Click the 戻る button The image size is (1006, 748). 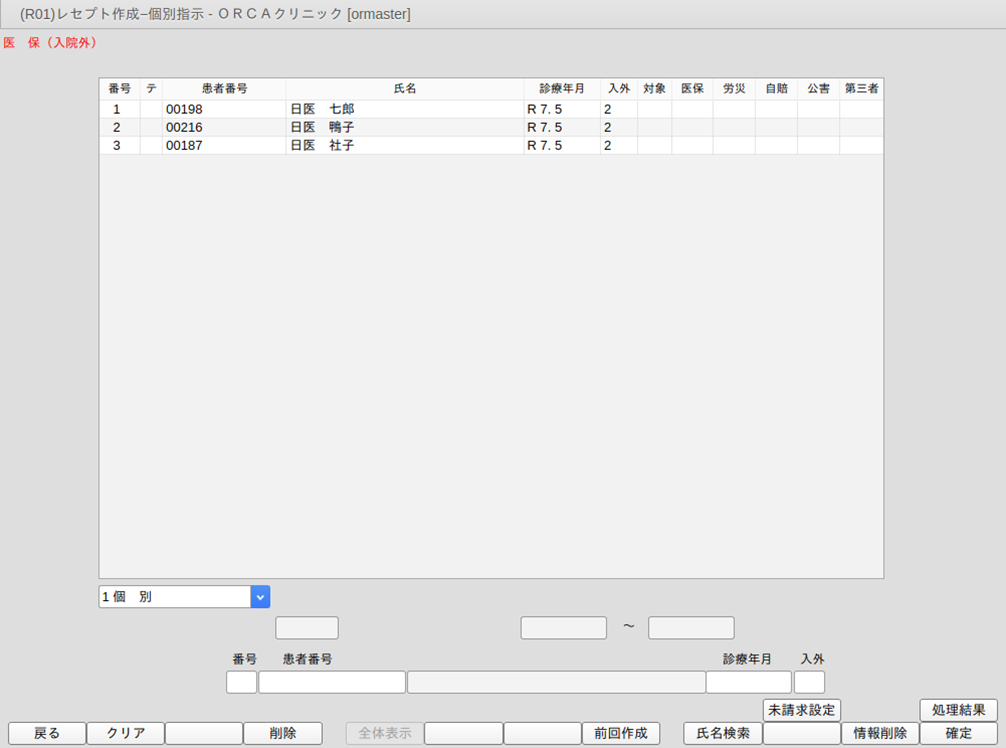pyautogui.click(x=47, y=733)
